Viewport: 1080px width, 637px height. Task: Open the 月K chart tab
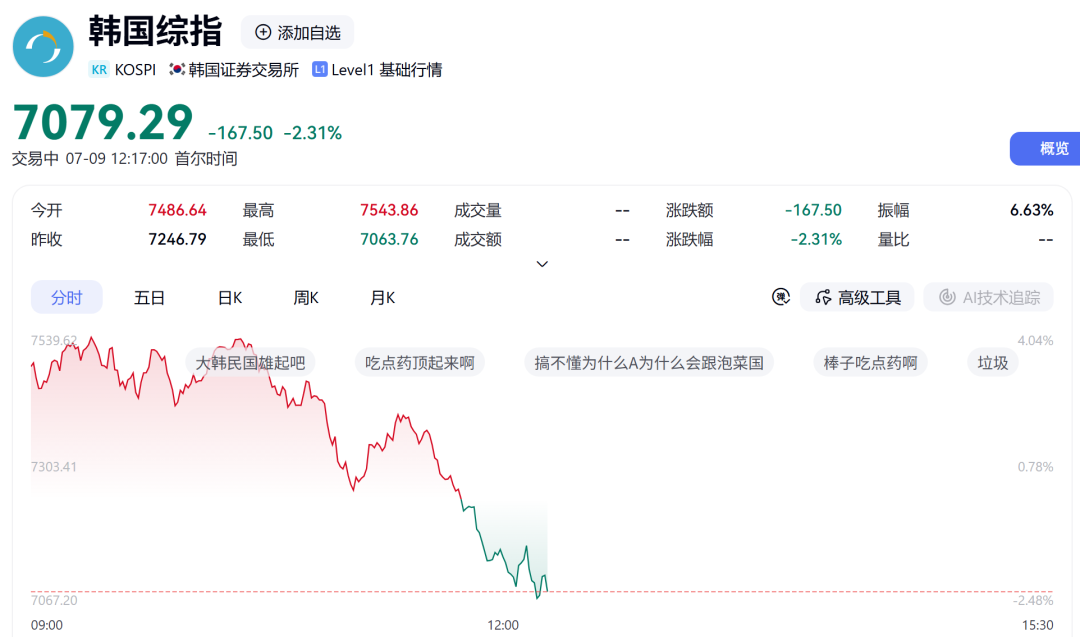pos(382,297)
